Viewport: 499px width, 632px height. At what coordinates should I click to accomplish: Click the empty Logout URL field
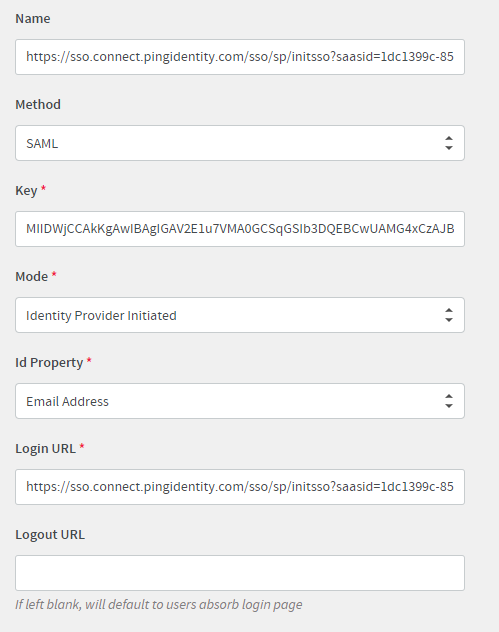(240, 573)
